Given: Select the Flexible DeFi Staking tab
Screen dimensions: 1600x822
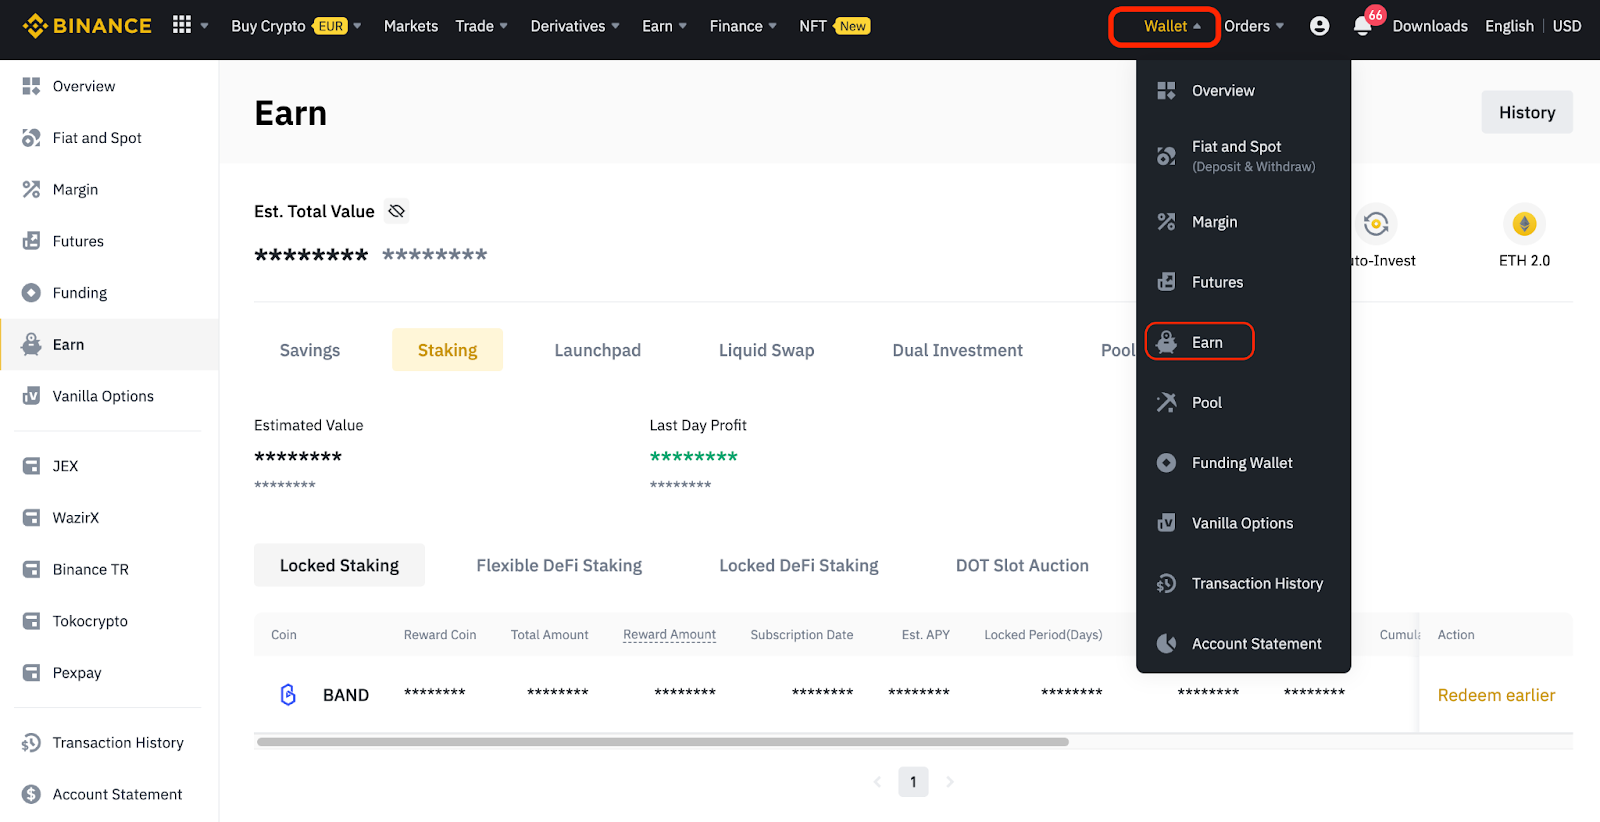Looking at the screenshot, I should click(x=559, y=566).
